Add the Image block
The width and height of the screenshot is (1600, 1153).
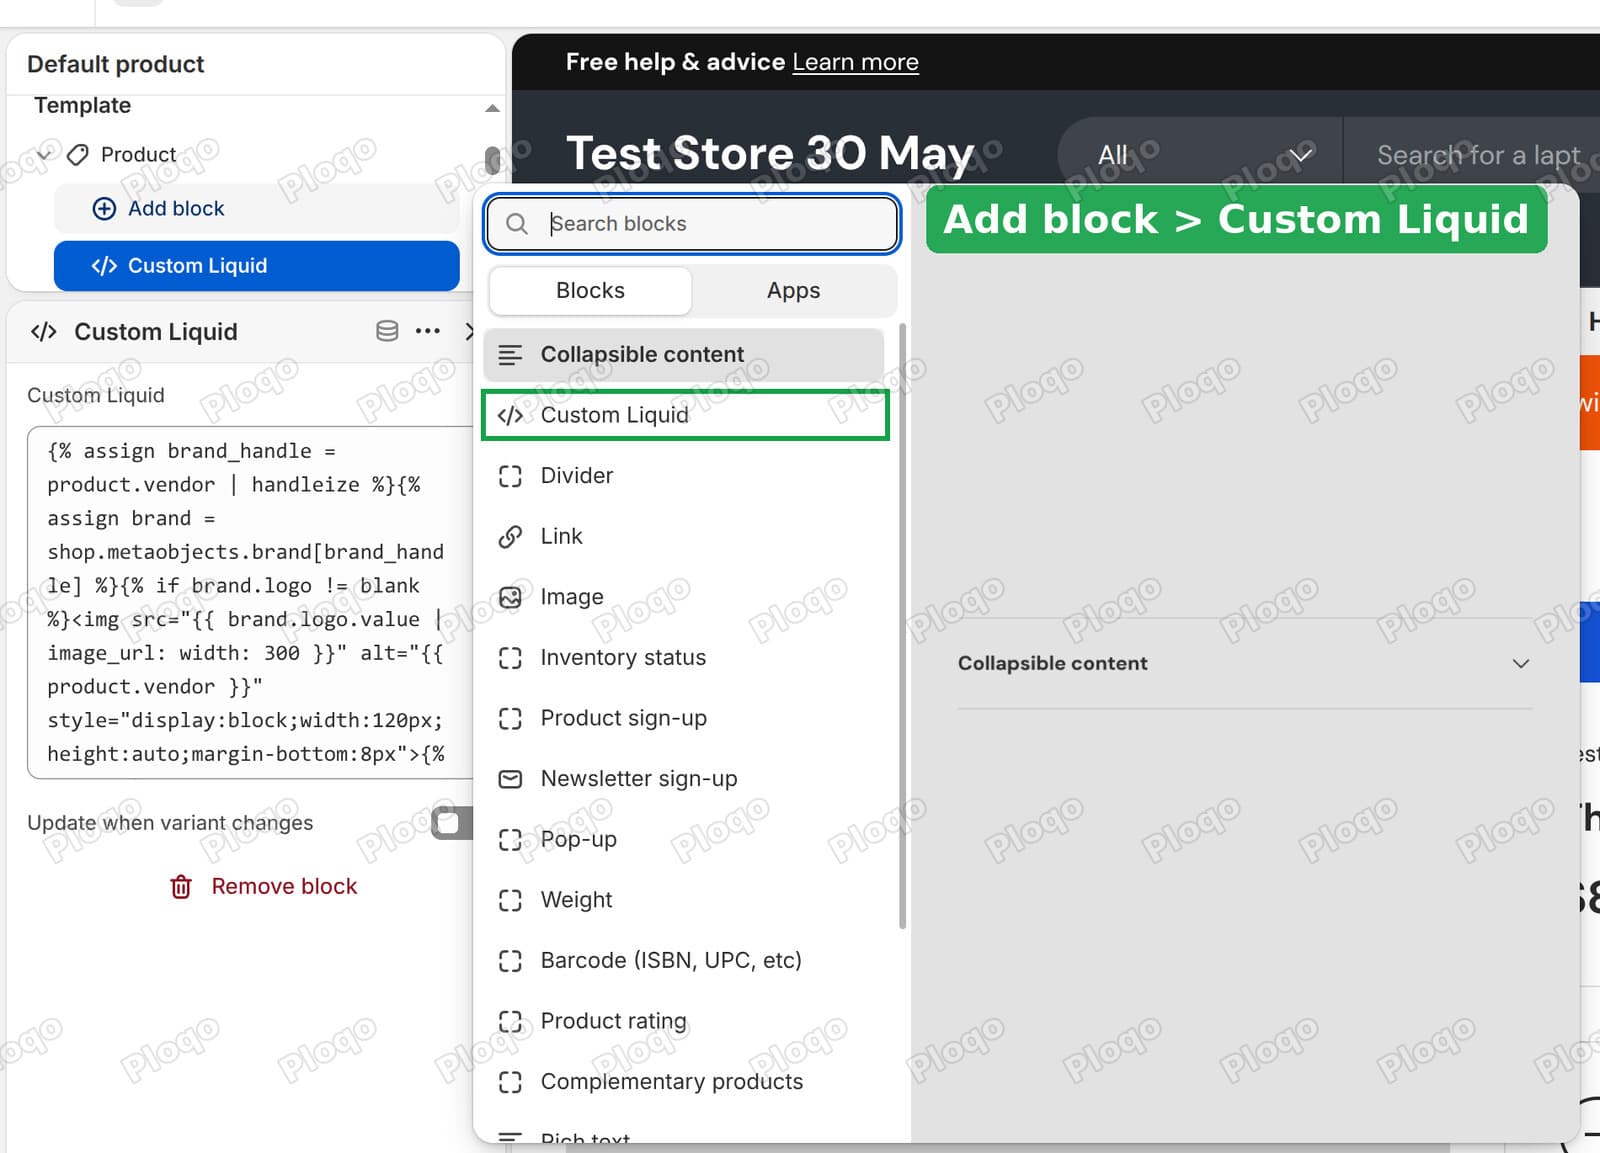[x=684, y=597]
